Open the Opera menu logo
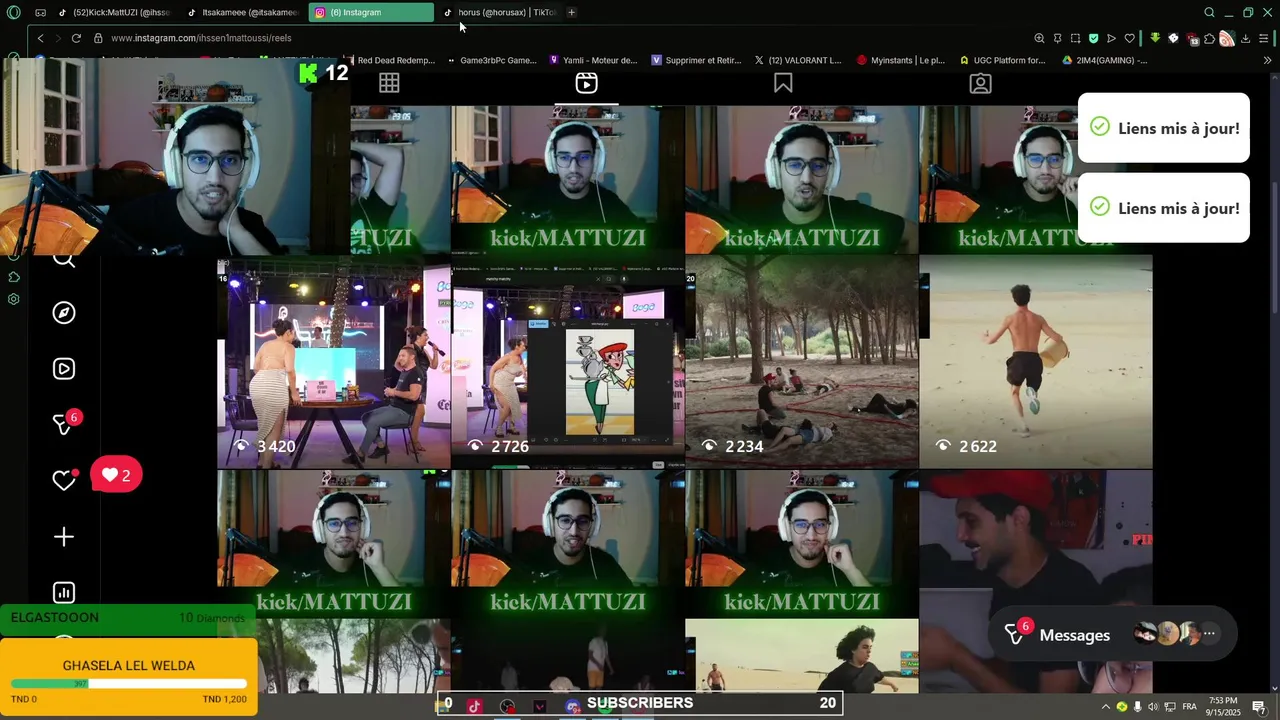1280x720 pixels. click(13, 12)
